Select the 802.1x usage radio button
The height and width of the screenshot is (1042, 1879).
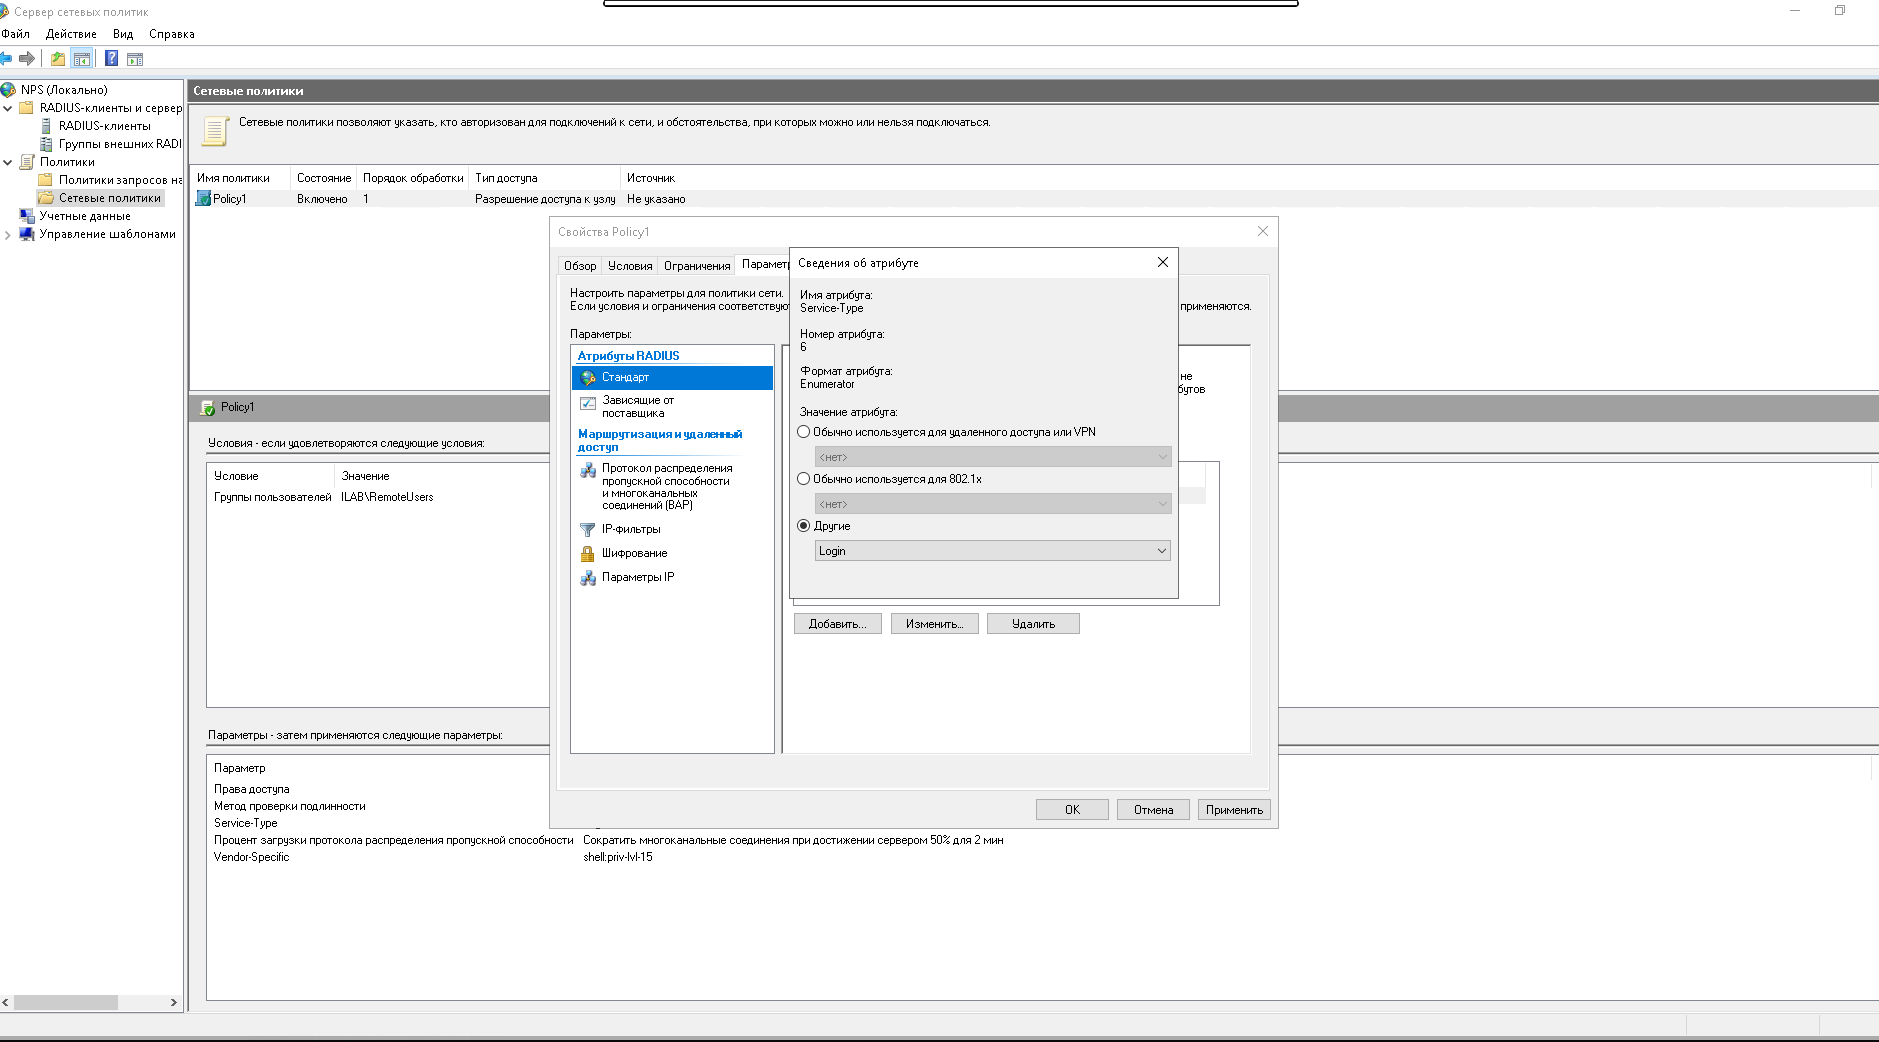(804, 479)
